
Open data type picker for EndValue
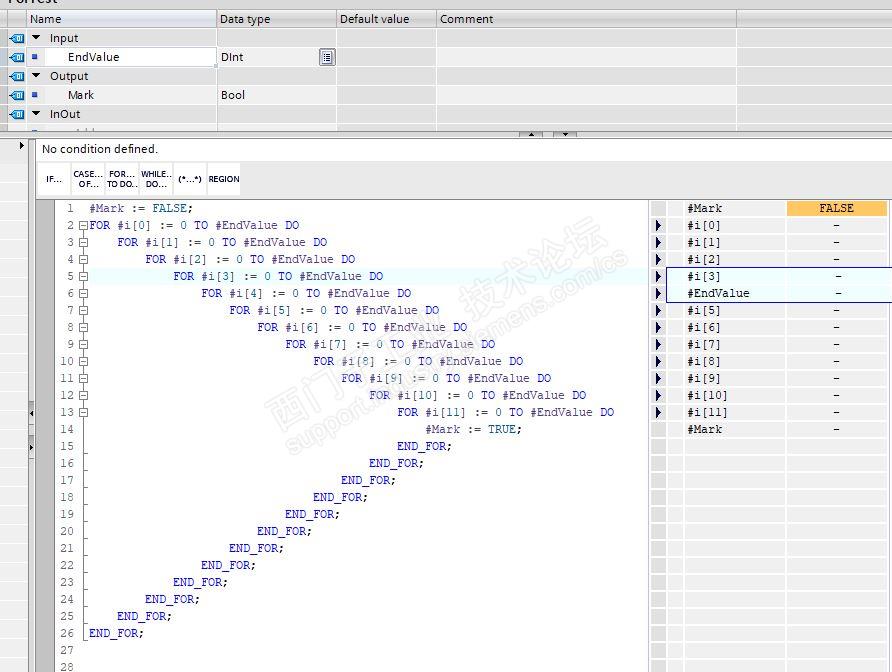327,57
